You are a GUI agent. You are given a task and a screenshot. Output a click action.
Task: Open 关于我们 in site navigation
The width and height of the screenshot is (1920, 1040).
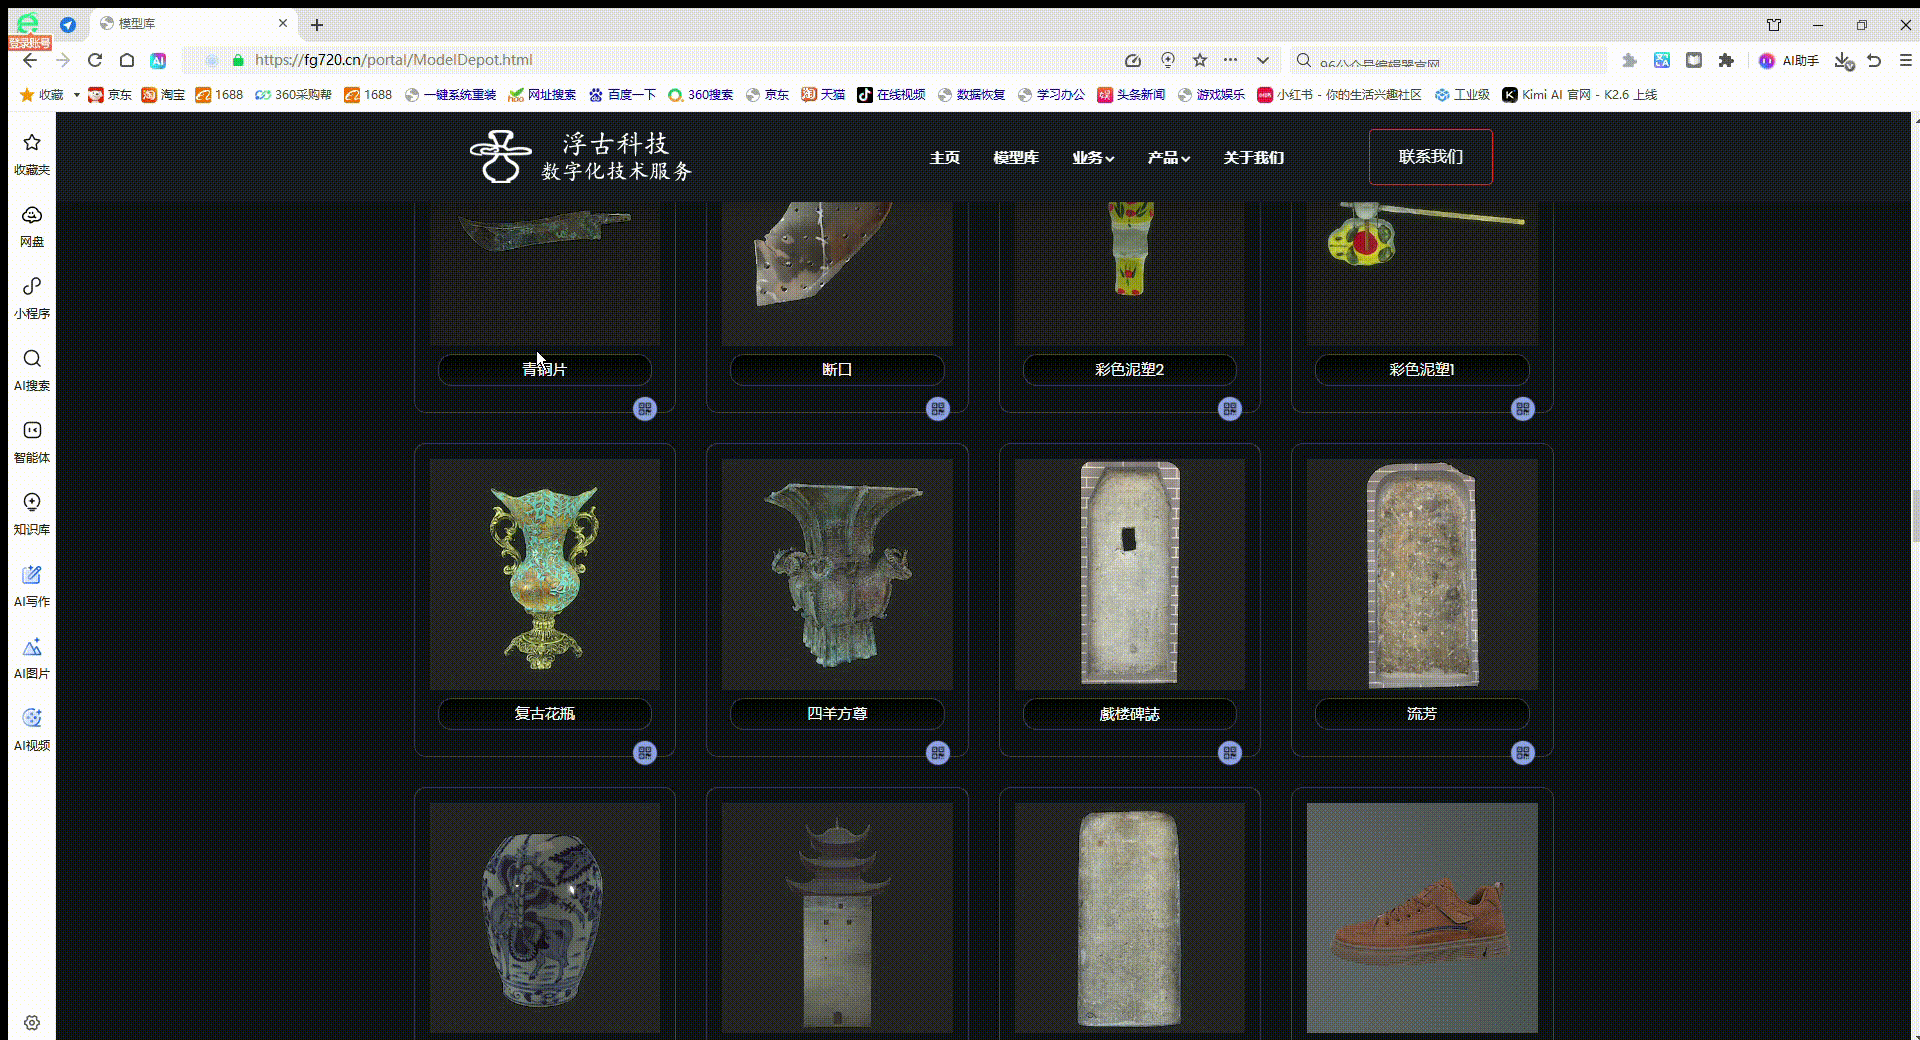click(x=1253, y=158)
